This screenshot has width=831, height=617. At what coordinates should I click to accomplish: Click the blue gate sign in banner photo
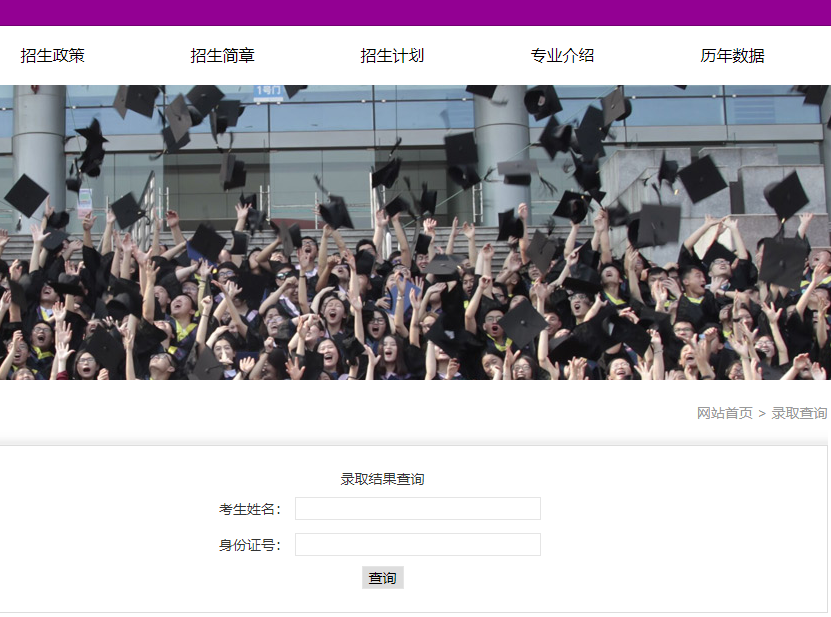click(x=268, y=91)
